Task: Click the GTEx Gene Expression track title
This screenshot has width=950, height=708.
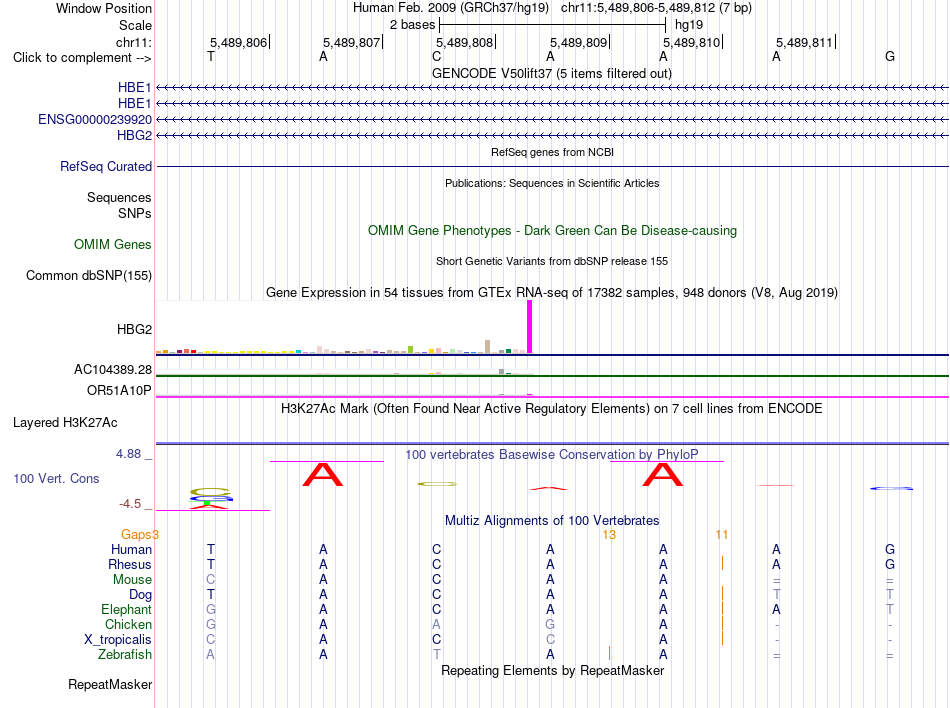Action: coord(551,293)
